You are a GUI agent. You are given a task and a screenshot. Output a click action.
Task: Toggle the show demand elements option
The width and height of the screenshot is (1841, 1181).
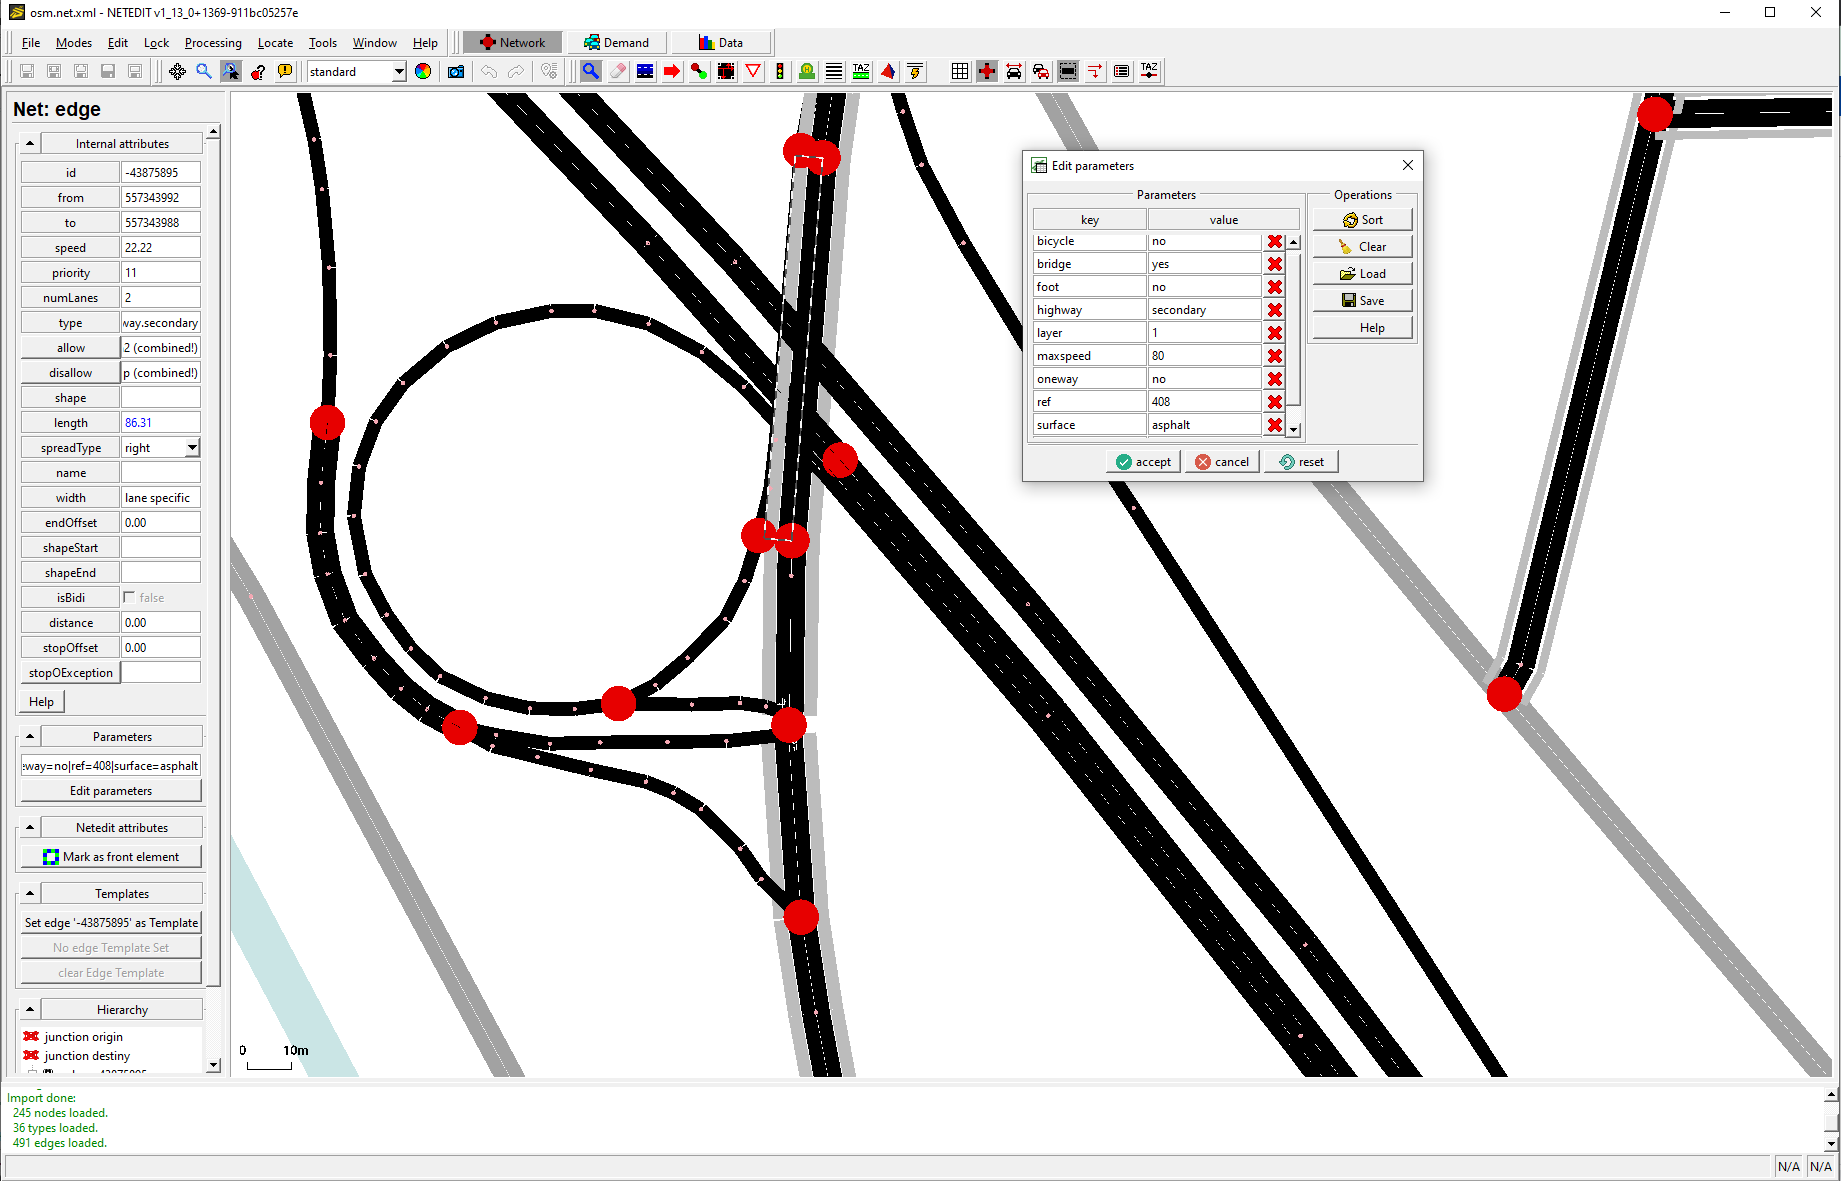click(1041, 71)
